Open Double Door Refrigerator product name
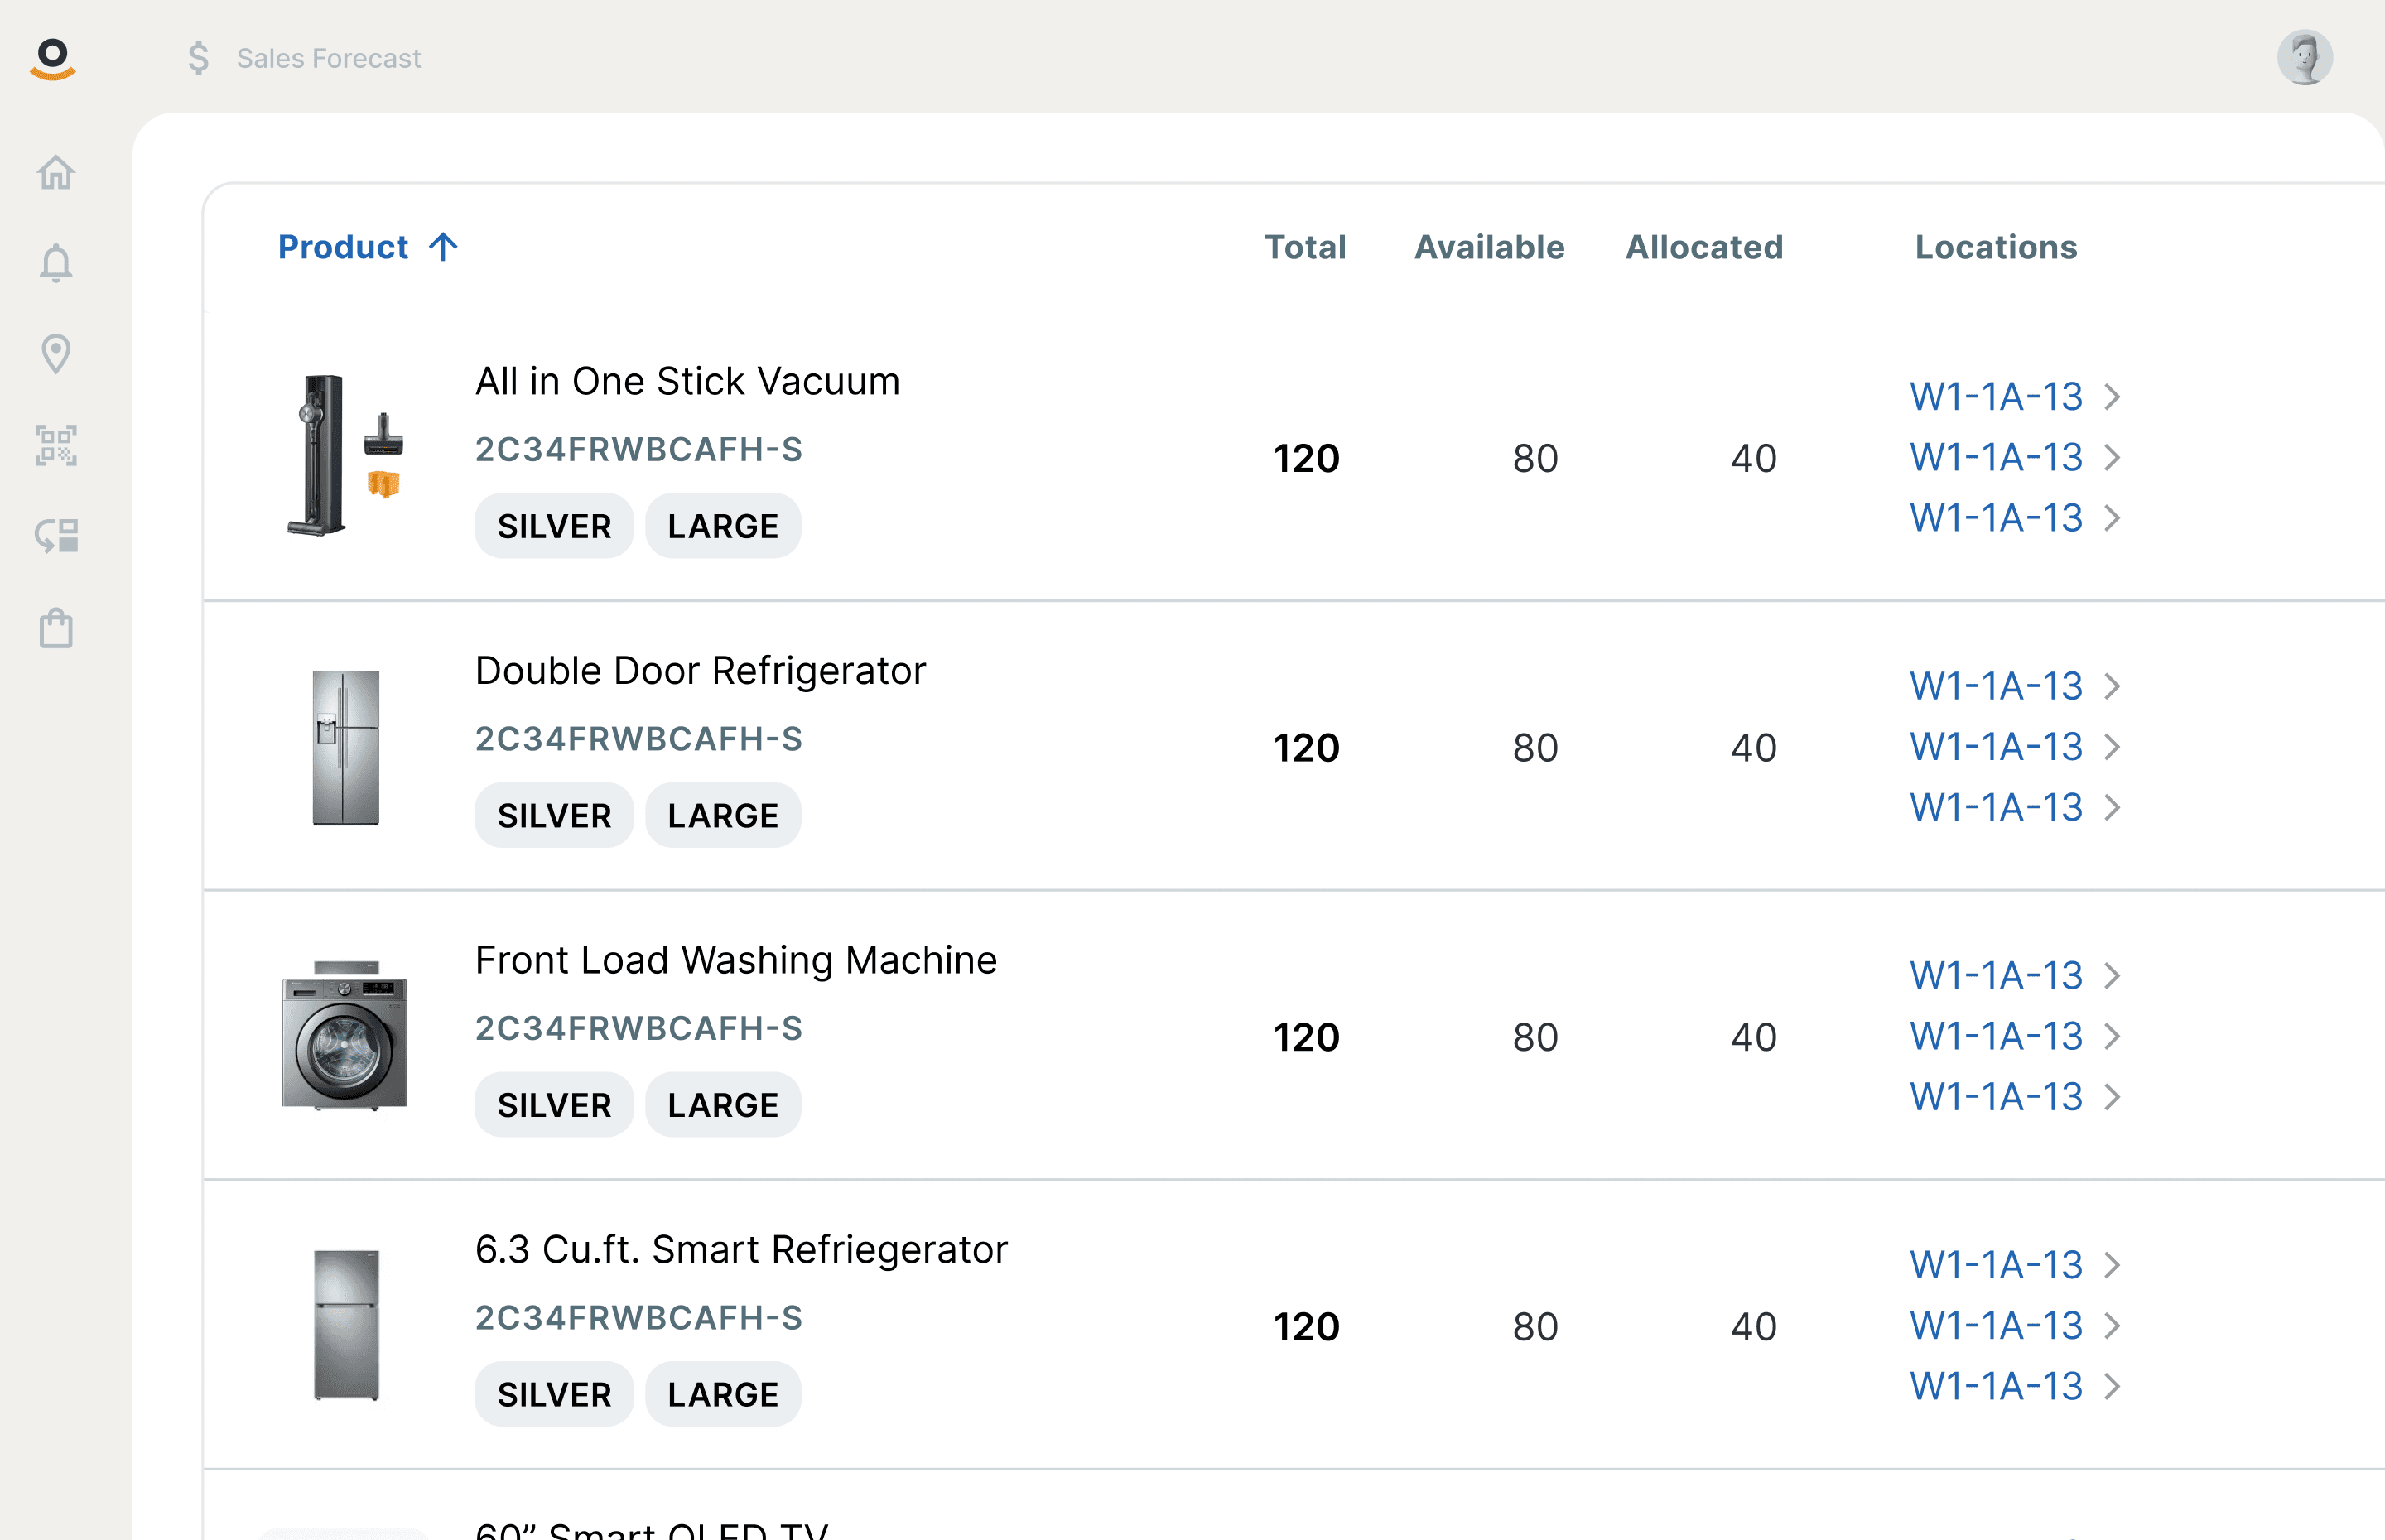This screenshot has width=2385, height=1540. [x=700, y=671]
